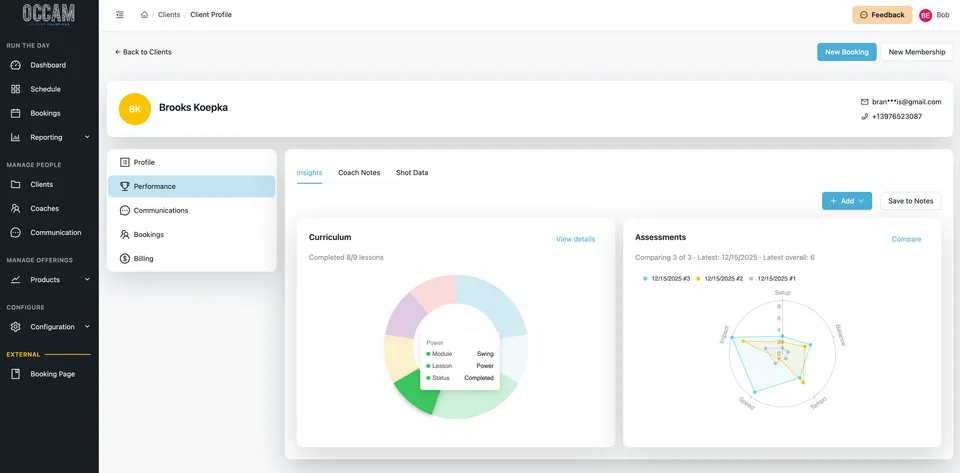This screenshot has width=960, height=473.
Task: Open Communication item in main sidebar
Action: 49,233
